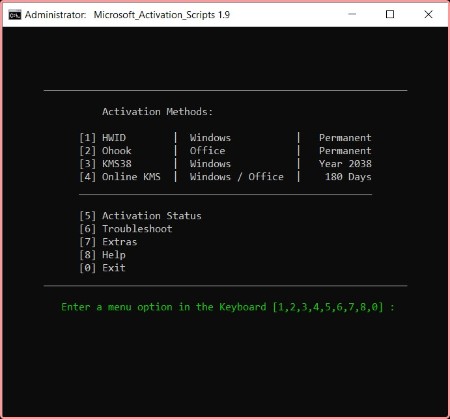Screen dimensions: 450x419
Task: Click 'Office' in the Ohook row
Action: click(207, 151)
